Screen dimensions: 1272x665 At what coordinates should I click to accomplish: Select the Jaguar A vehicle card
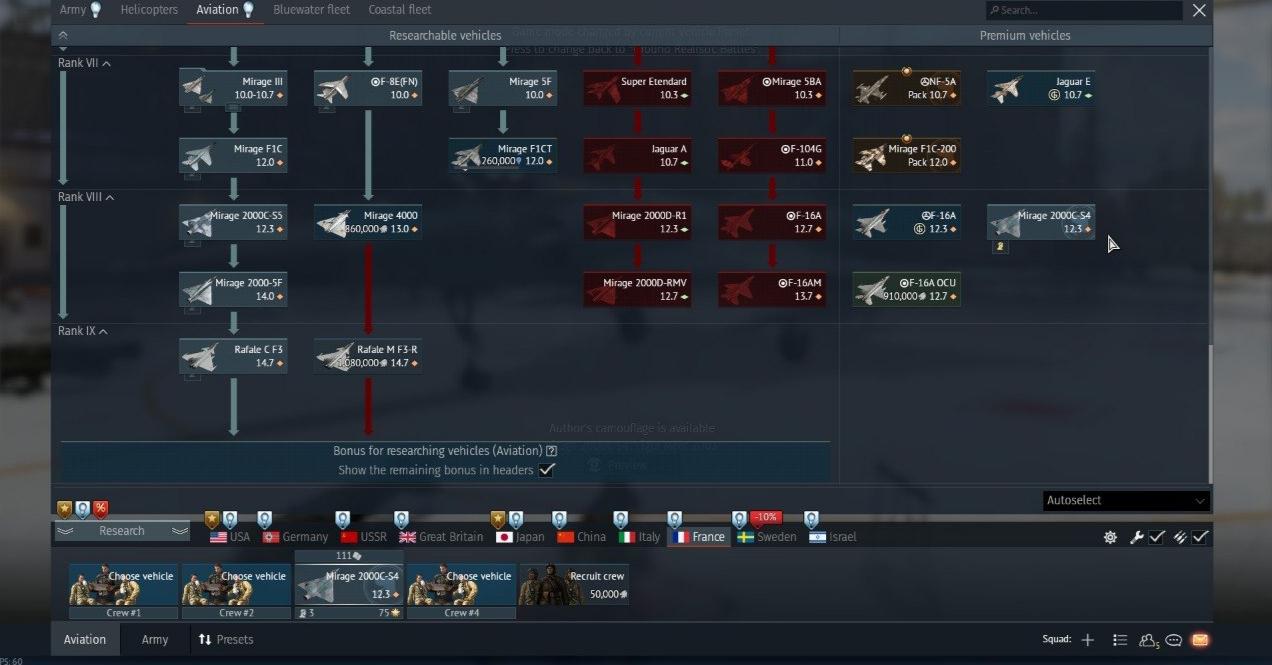[x=638, y=155]
